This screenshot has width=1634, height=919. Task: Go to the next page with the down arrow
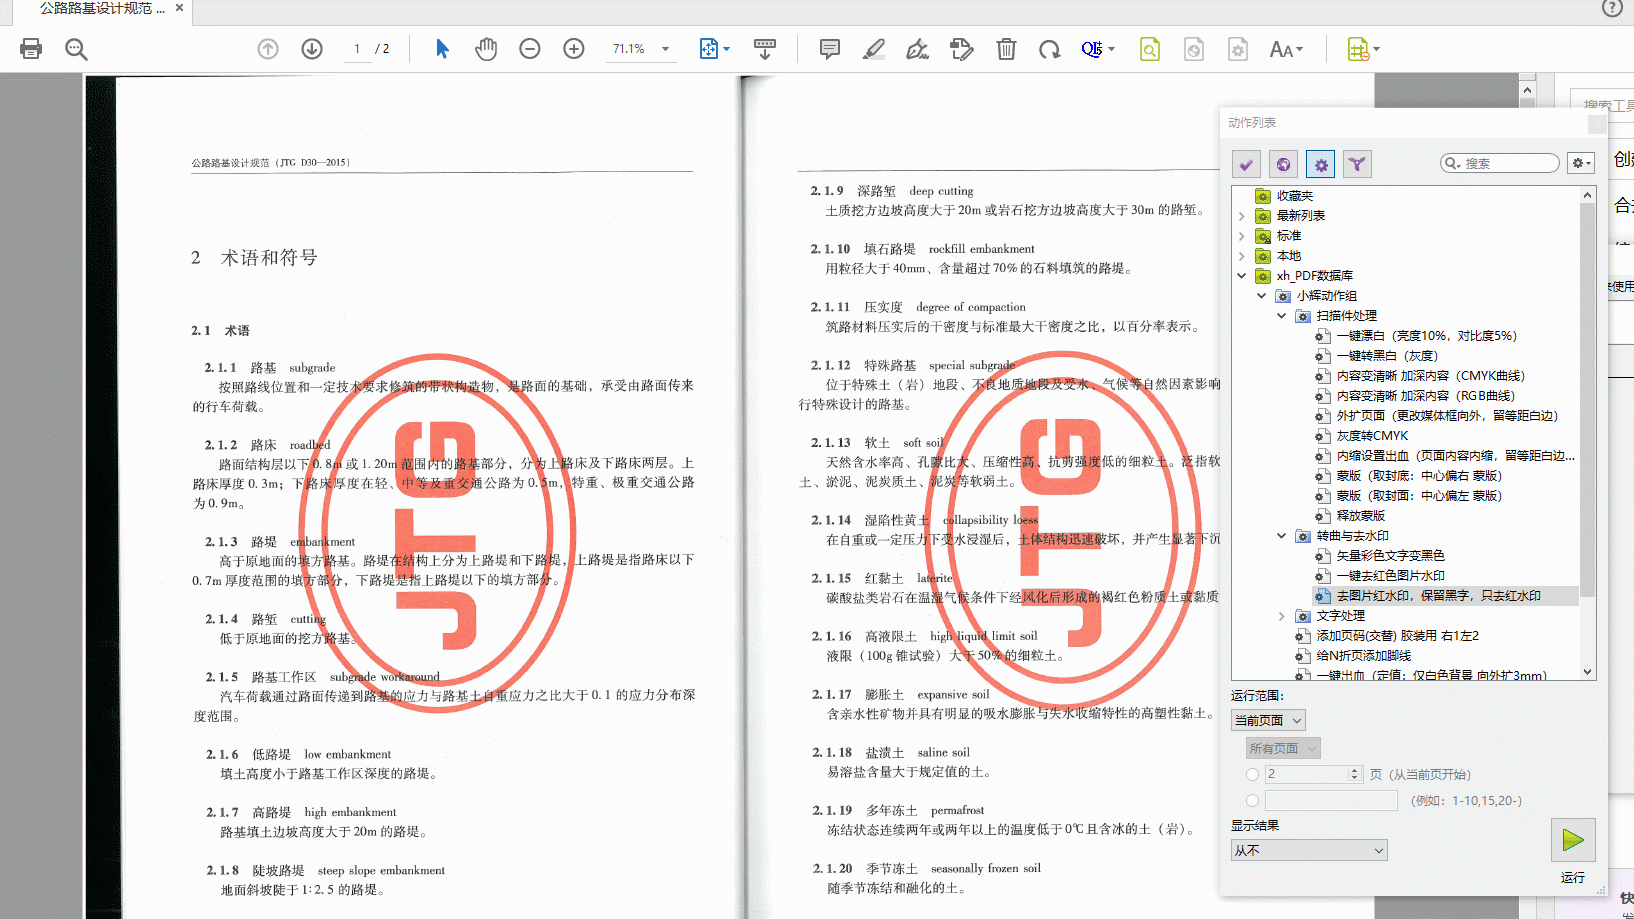(312, 48)
